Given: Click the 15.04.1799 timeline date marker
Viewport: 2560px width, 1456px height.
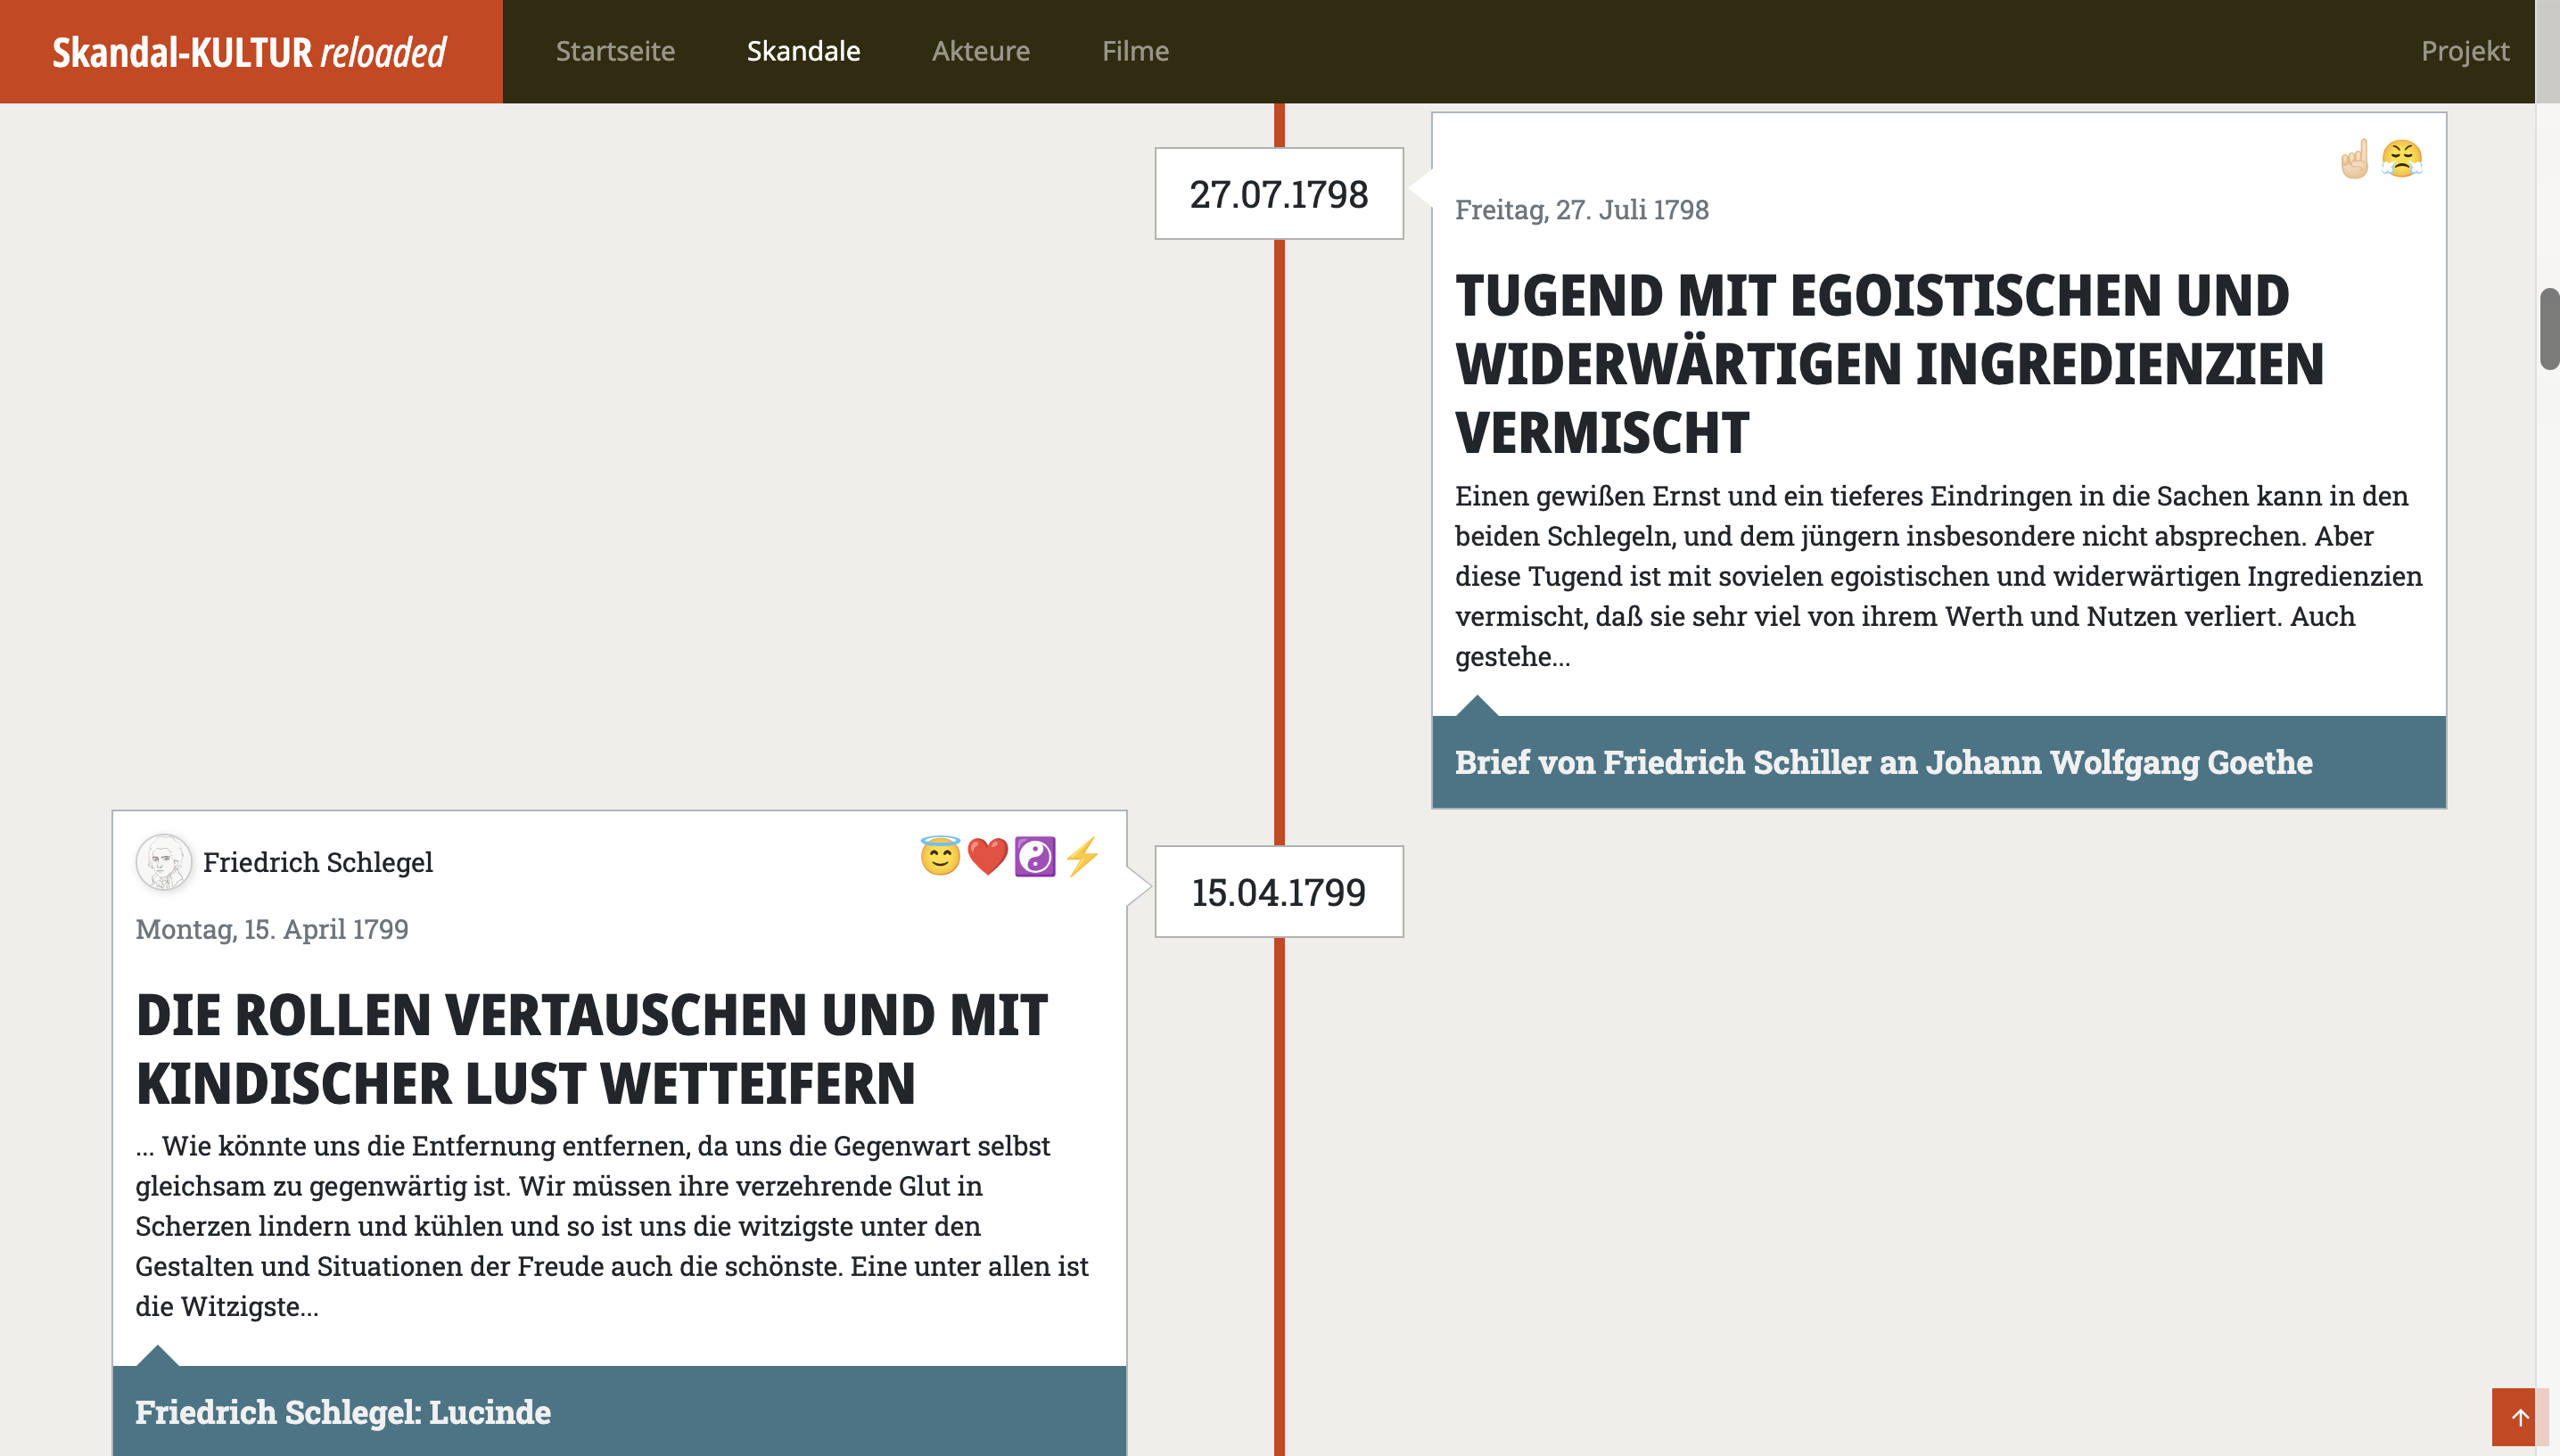Looking at the screenshot, I should point(1278,892).
